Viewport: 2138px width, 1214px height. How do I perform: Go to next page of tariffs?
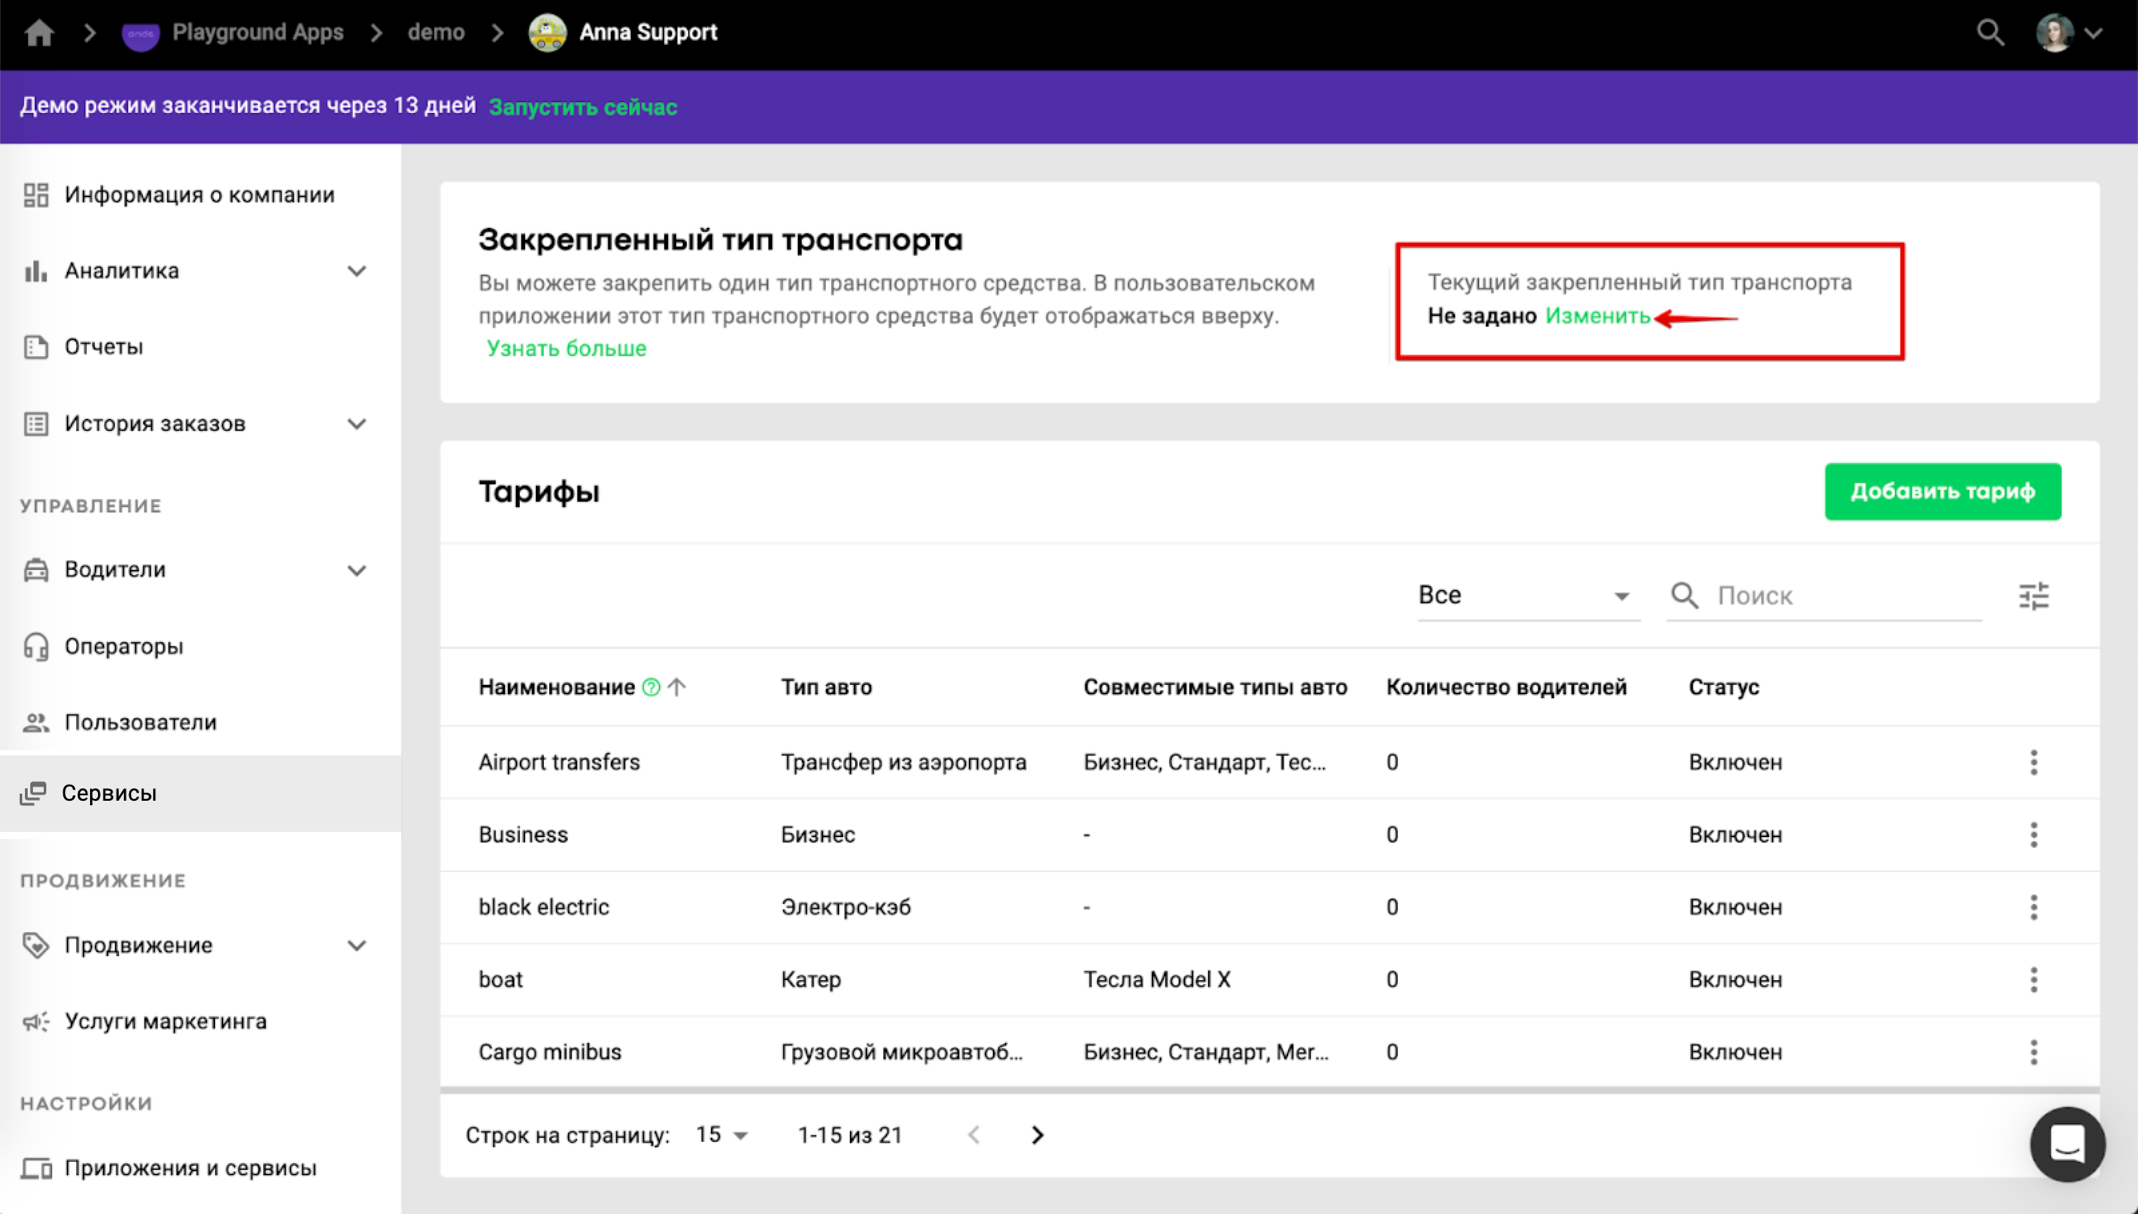click(1037, 1135)
